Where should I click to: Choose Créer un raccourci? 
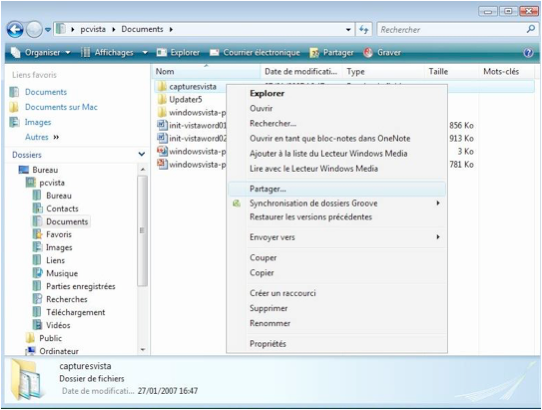[337, 293]
